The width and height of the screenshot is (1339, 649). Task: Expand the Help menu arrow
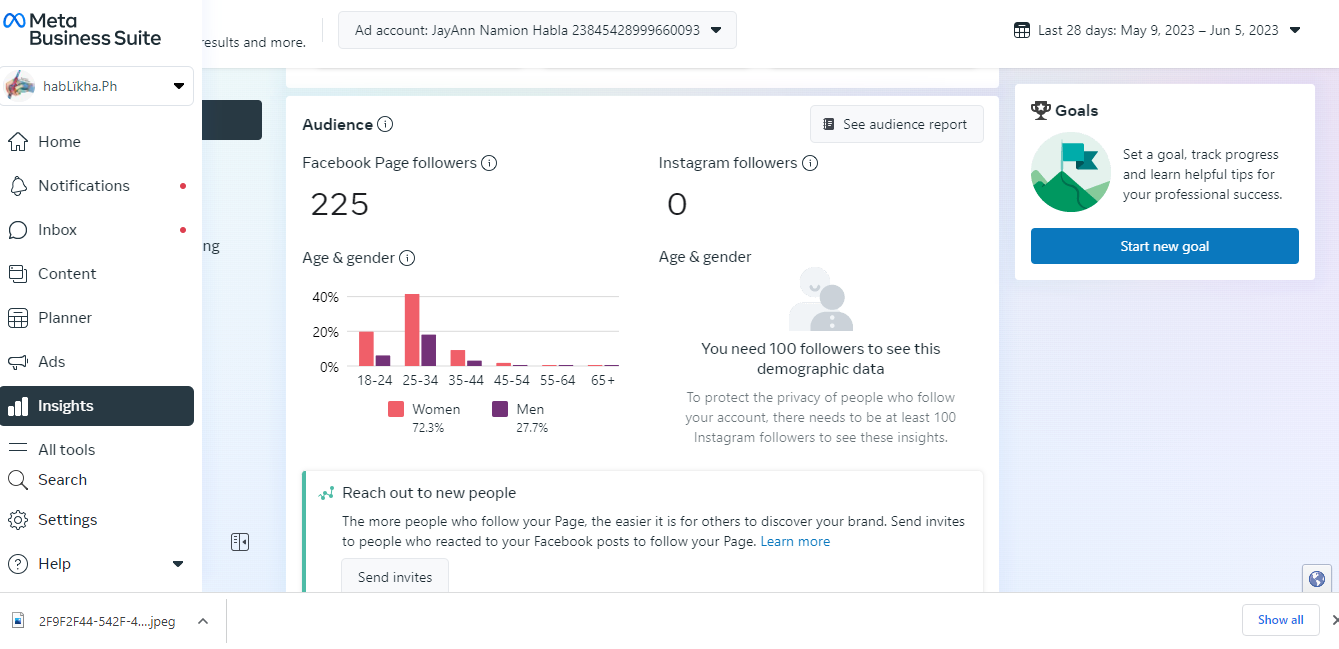178,564
